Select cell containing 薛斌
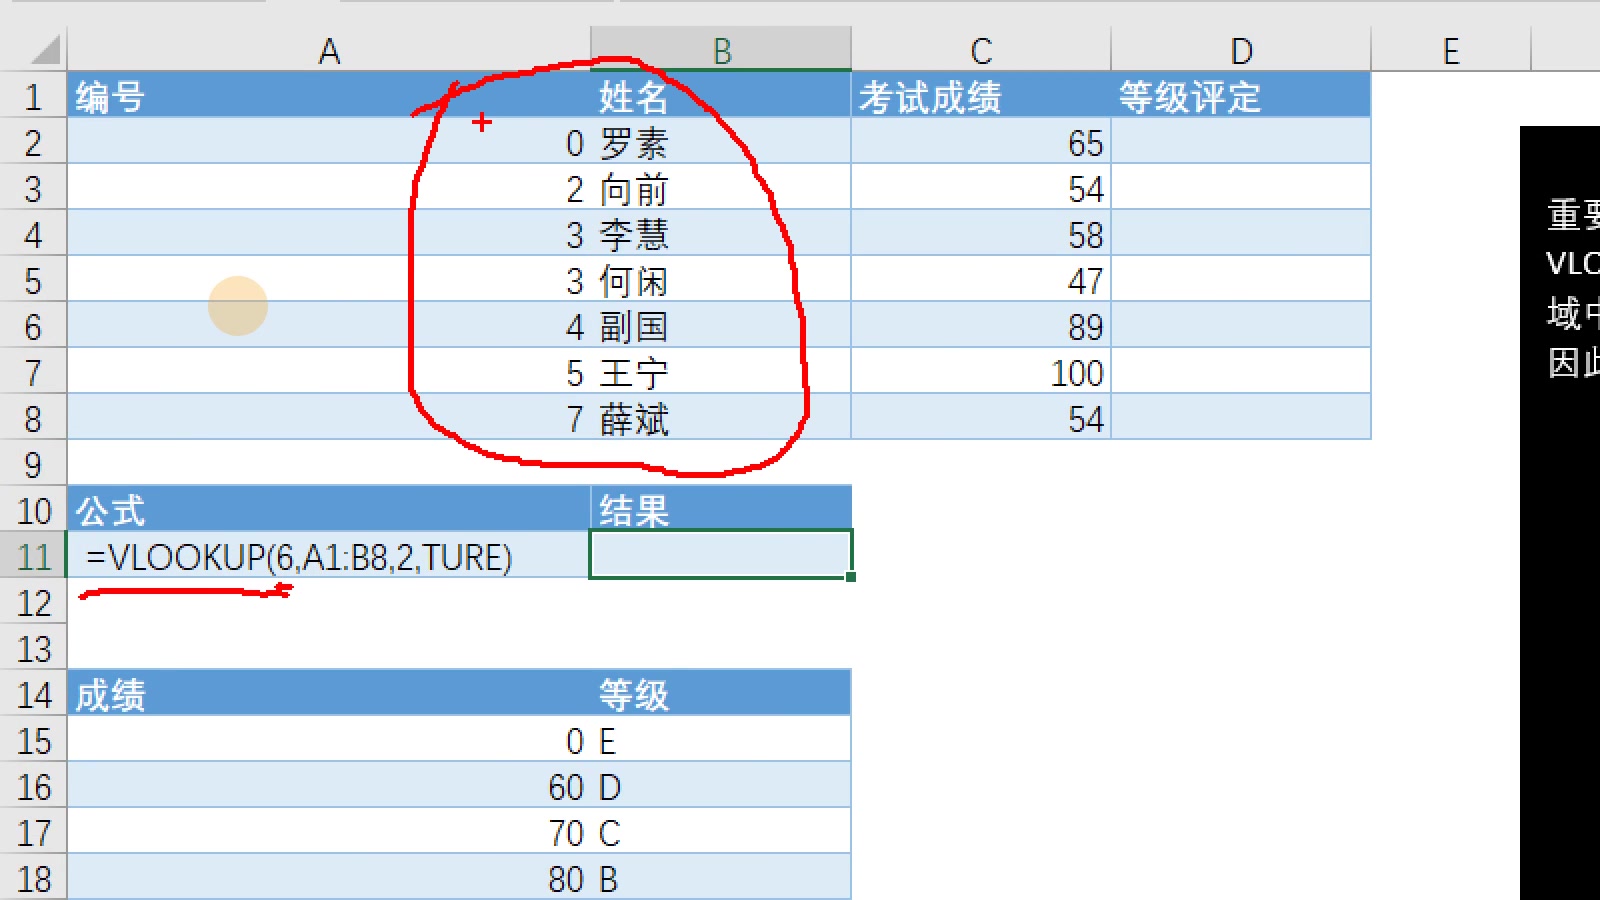This screenshot has width=1600, height=900. tap(721, 418)
